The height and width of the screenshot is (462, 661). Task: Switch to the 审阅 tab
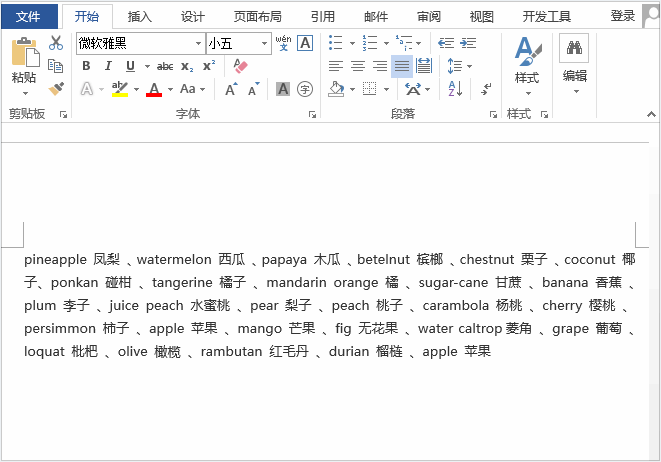(x=429, y=16)
